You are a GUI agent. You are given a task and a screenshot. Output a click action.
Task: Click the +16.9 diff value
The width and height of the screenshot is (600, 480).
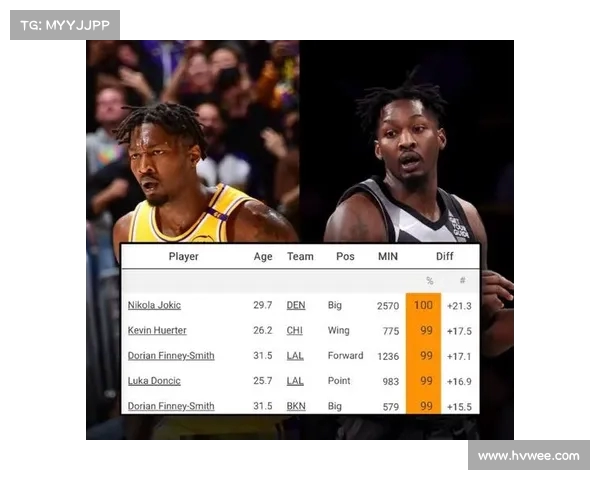click(x=459, y=382)
